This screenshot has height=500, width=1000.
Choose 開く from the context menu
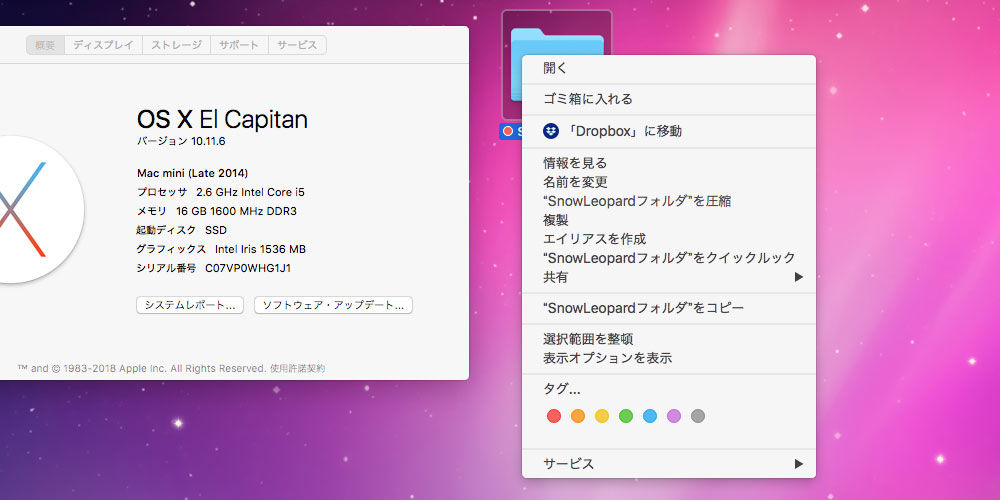point(668,68)
